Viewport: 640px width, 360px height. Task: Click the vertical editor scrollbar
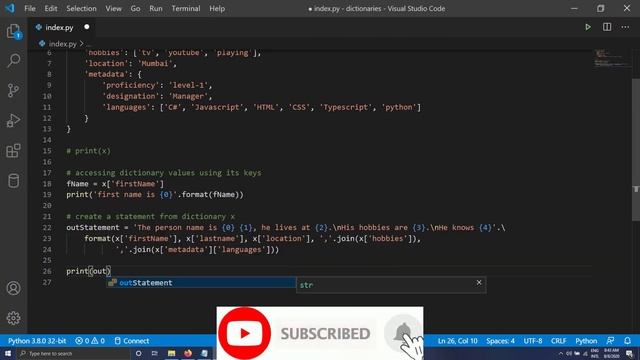[x=636, y=150]
